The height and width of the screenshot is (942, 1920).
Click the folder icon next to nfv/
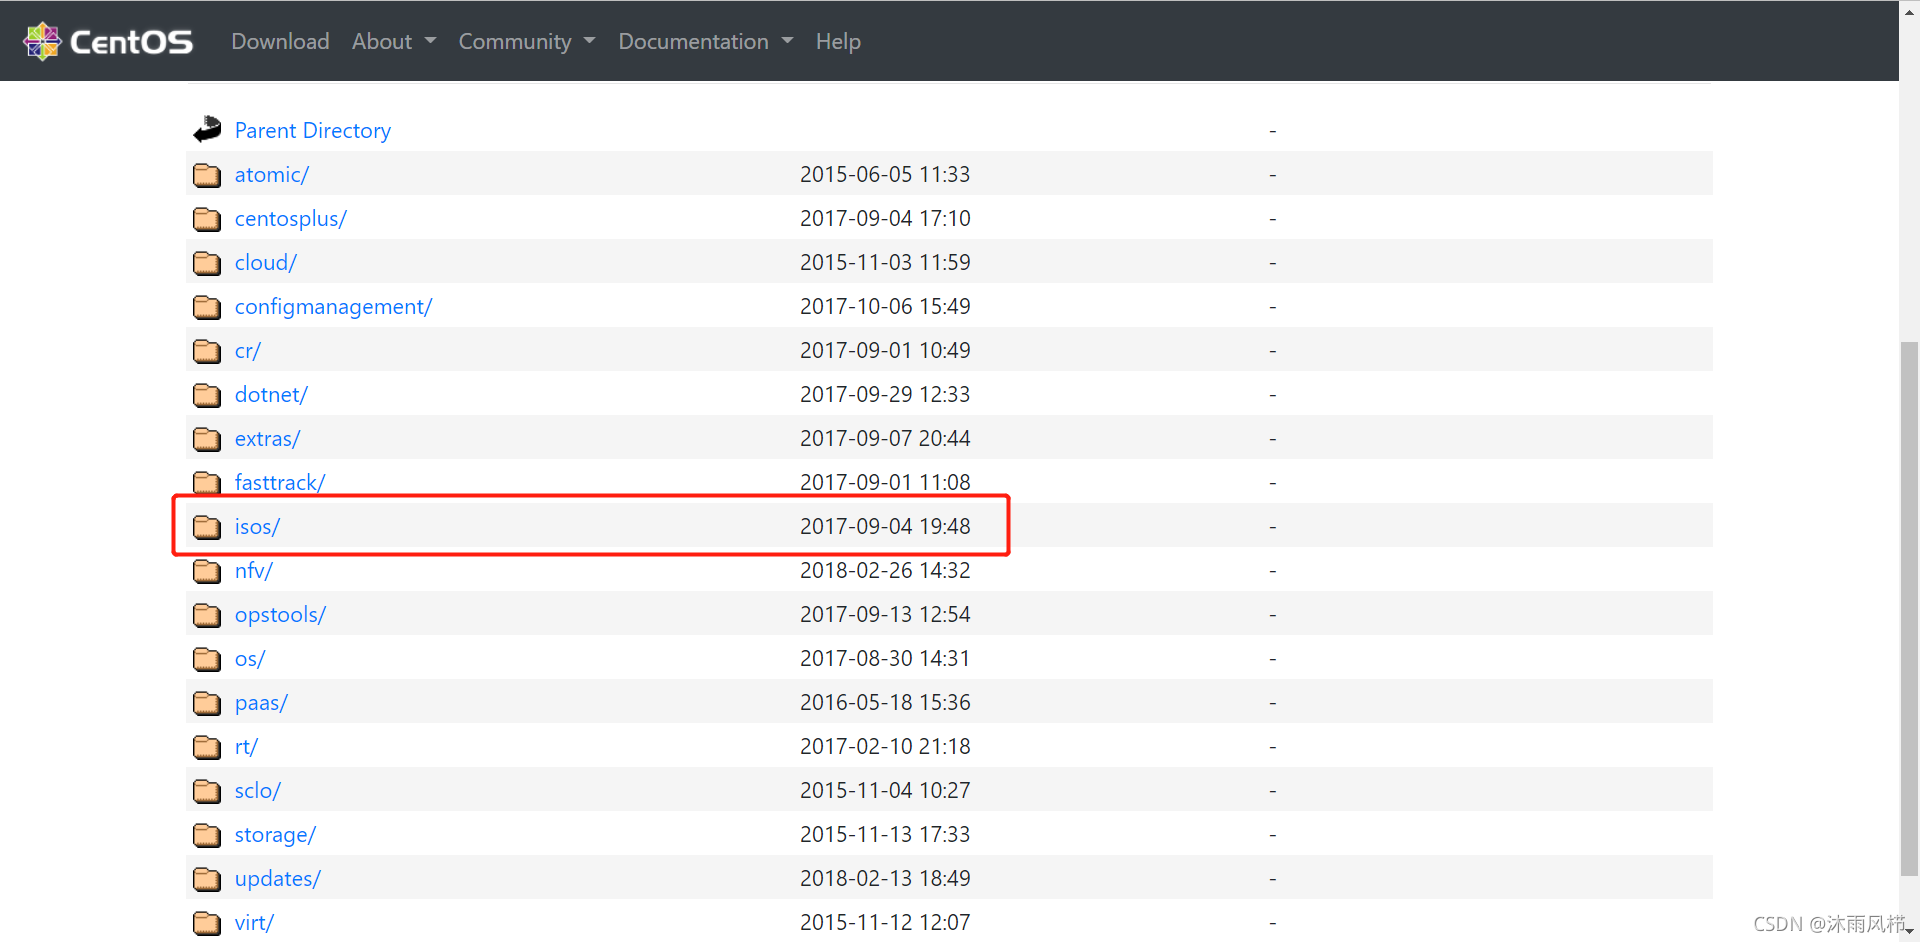point(207,571)
